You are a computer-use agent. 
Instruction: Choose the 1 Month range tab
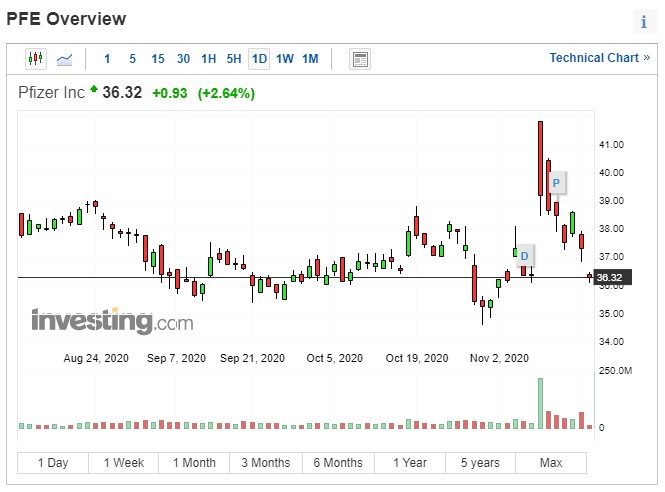(x=194, y=463)
